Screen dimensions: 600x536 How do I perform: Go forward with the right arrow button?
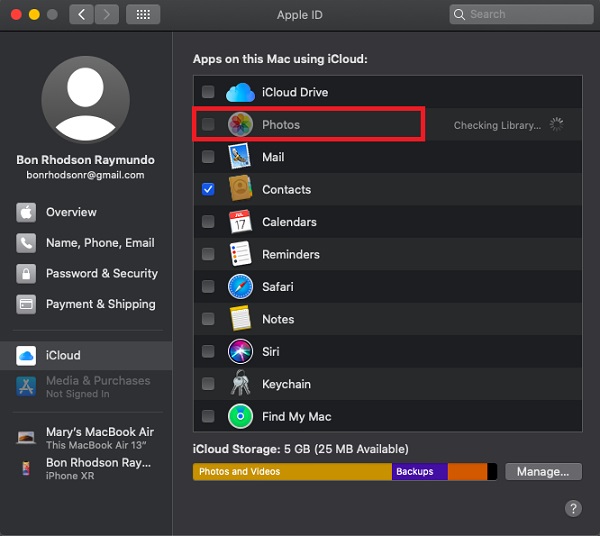point(106,15)
